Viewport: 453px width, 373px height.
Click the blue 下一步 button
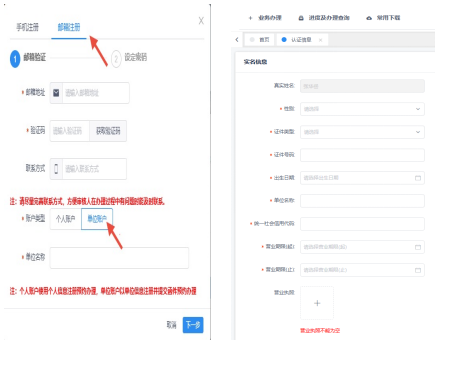click(193, 325)
